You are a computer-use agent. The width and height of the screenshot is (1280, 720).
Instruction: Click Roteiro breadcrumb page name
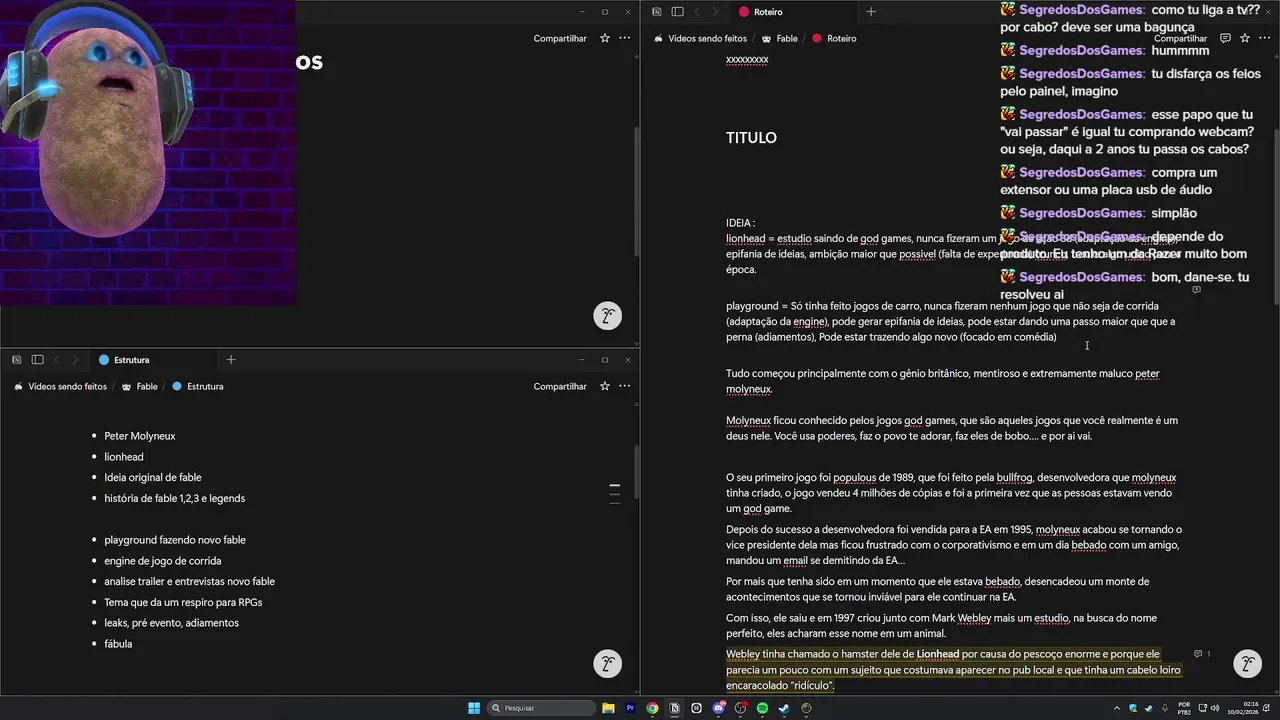pos(834,38)
